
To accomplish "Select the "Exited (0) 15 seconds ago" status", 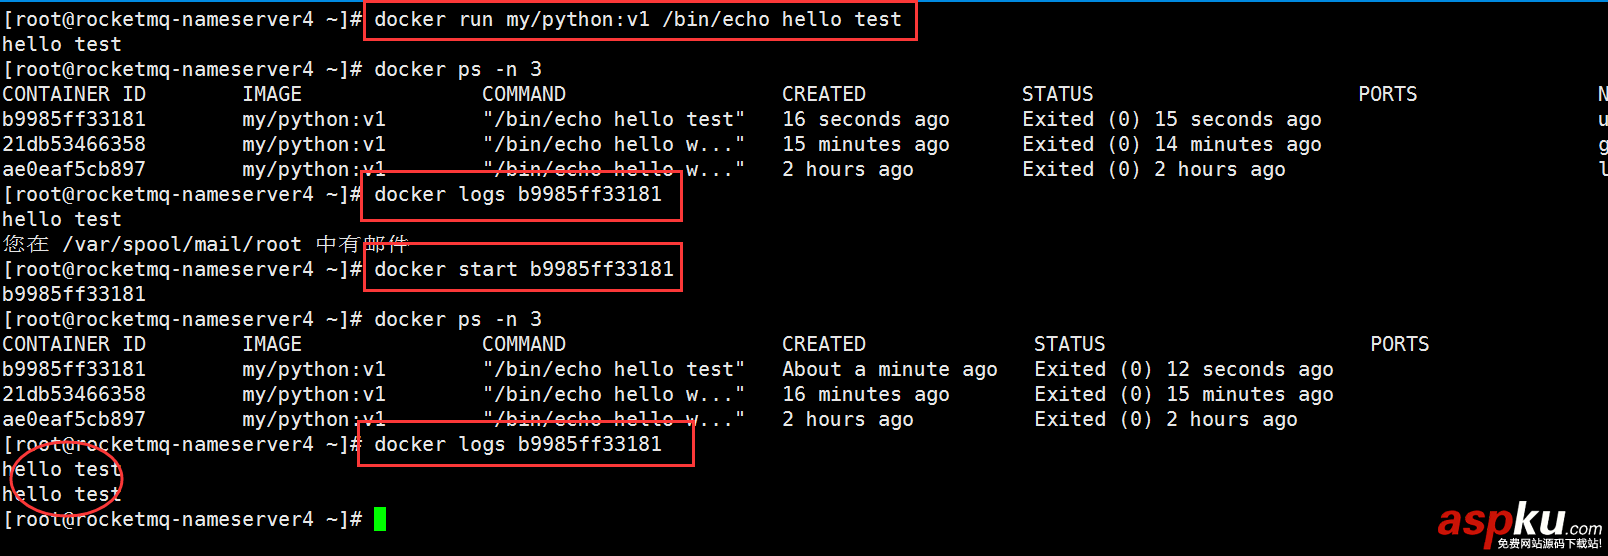I will pyautogui.click(x=1171, y=119).
